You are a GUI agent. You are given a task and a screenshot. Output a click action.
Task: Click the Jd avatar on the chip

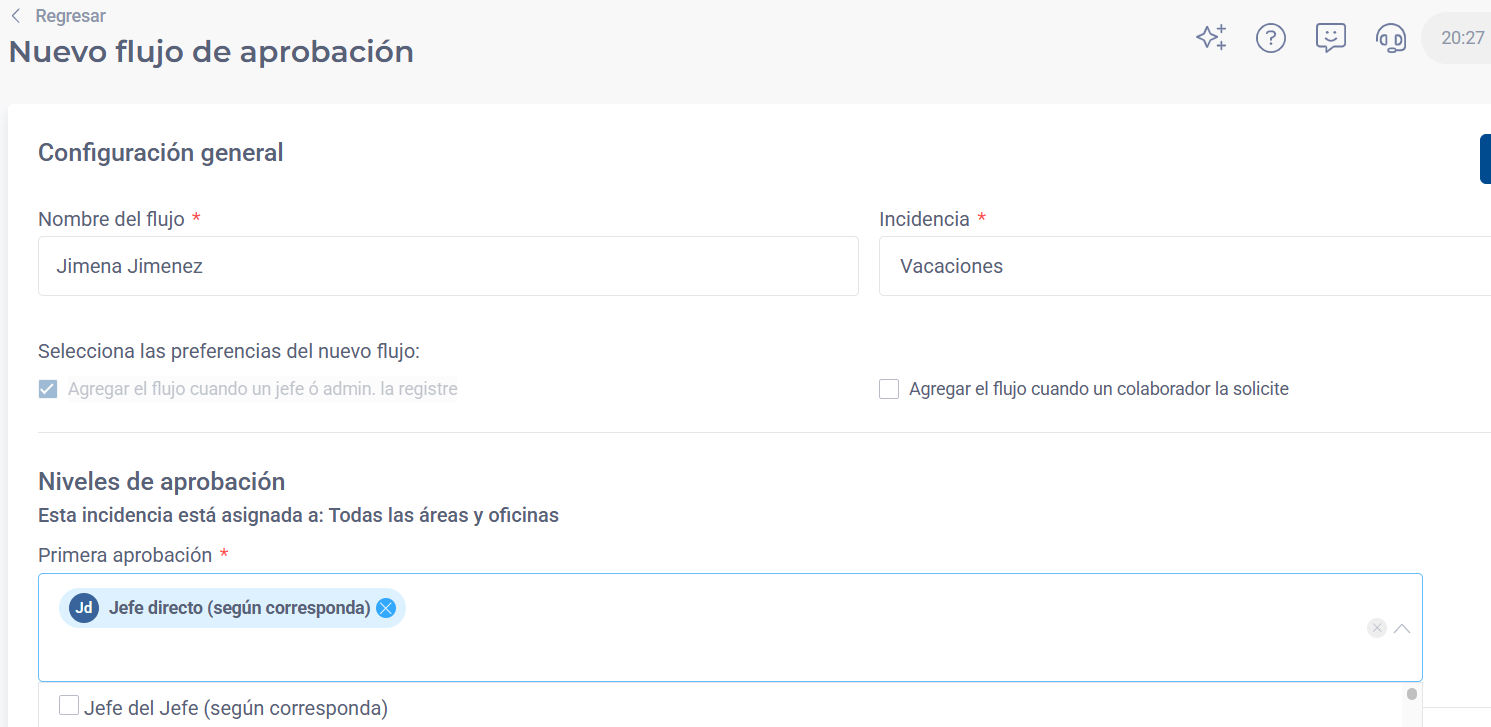point(84,608)
